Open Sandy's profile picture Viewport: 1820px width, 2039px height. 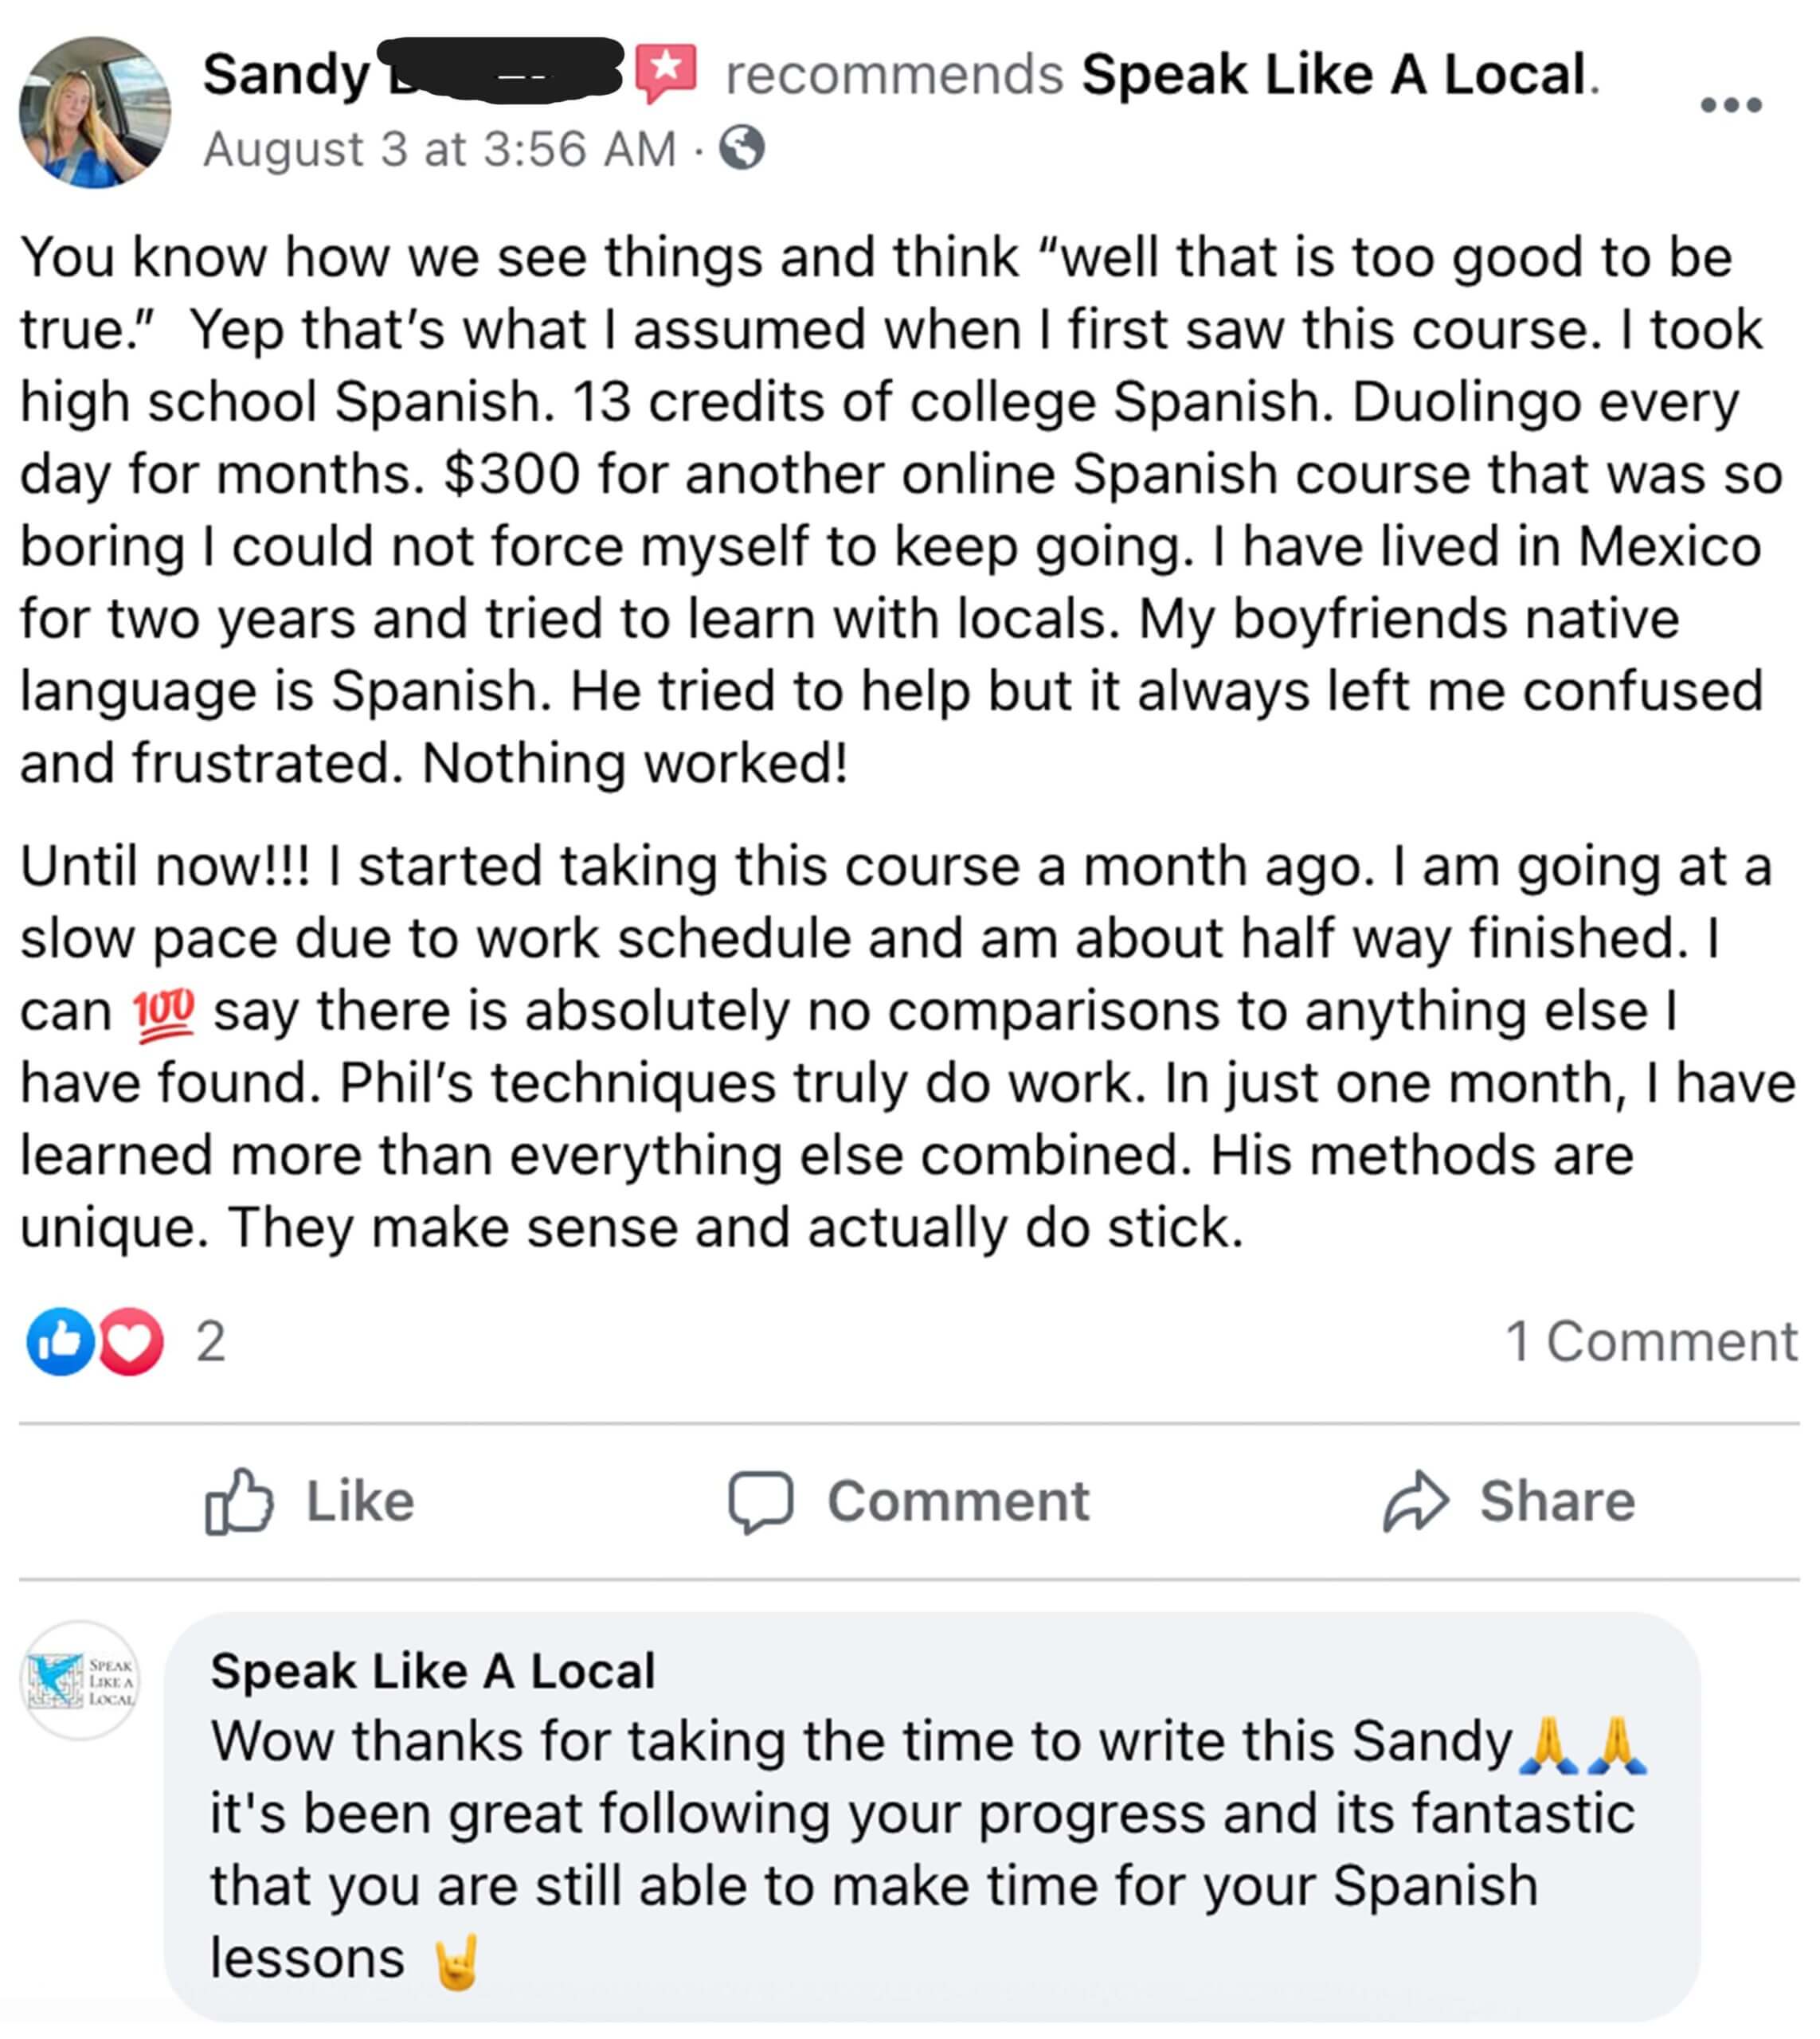95,112
